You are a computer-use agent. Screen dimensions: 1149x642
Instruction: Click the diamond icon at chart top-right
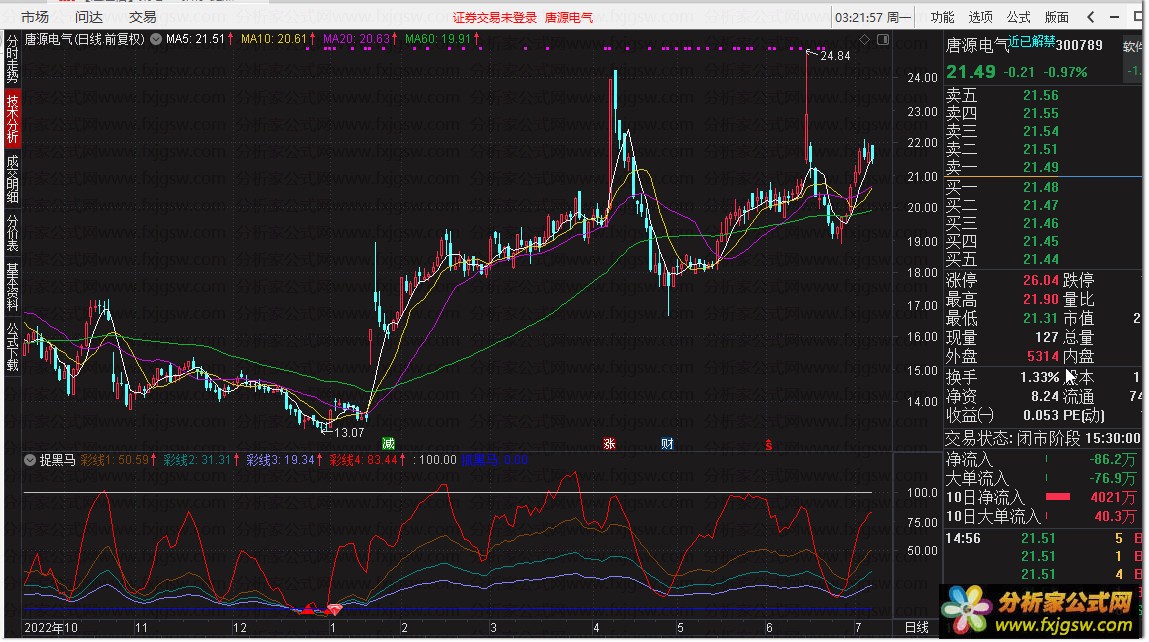tap(865, 40)
